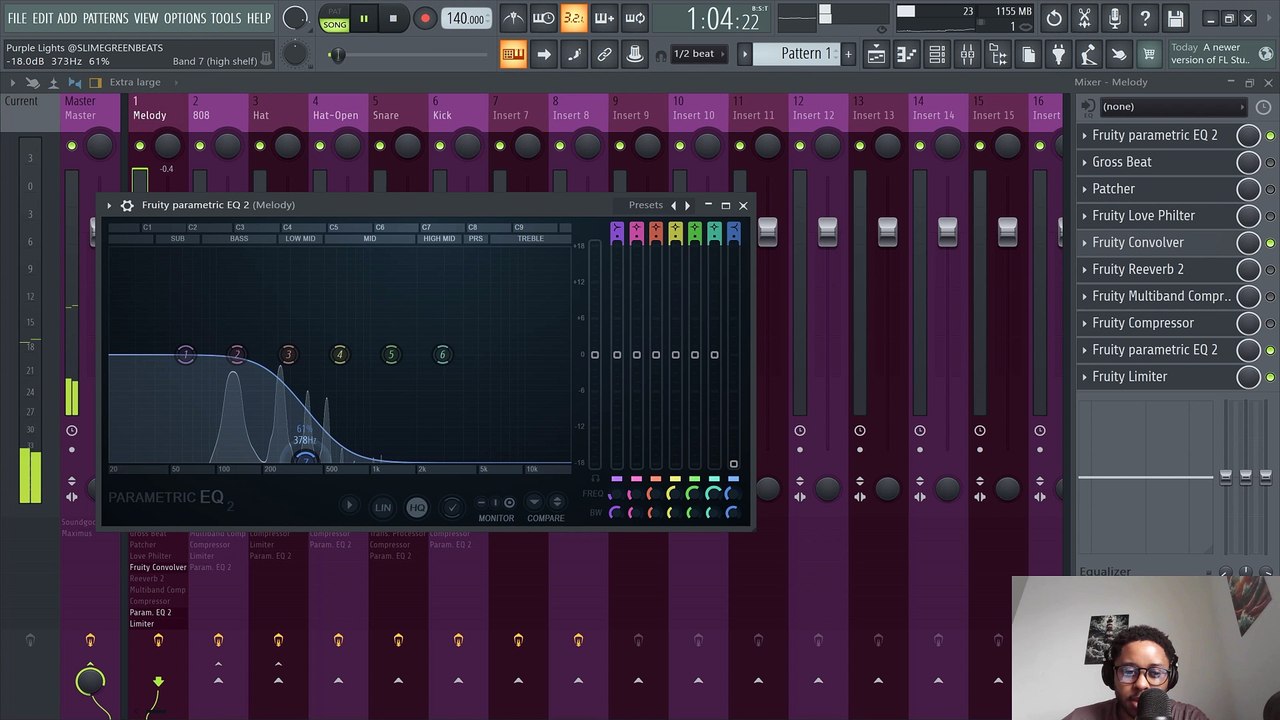
Task: Open the shopping cart content library icon
Action: 1149,54
